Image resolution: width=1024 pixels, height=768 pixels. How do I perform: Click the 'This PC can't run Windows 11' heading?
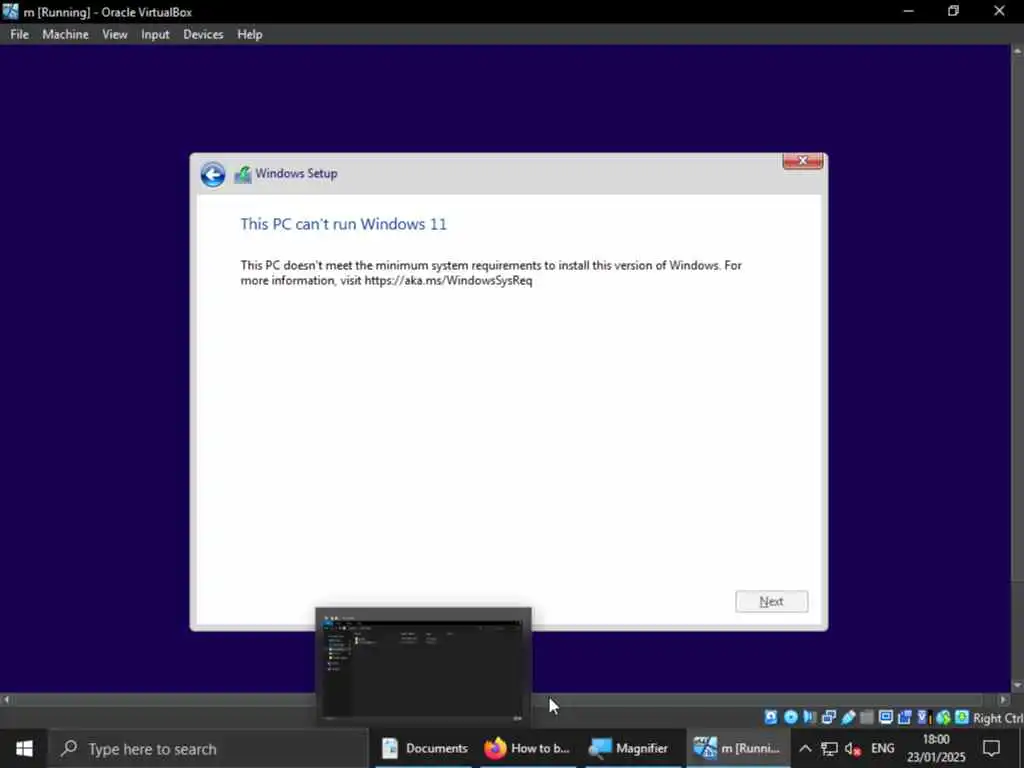tap(344, 224)
